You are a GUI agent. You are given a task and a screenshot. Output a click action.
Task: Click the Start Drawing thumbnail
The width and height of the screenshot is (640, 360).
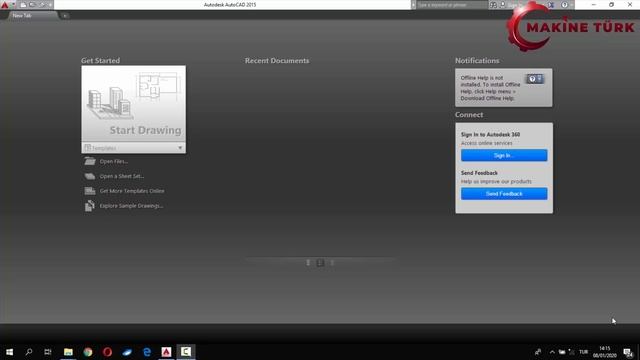point(133,103)
